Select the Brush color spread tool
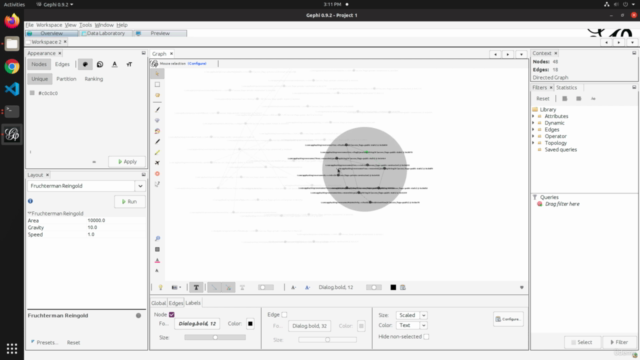Image resolution: width=640 pixels, height=360 pixels. [157, 131]
